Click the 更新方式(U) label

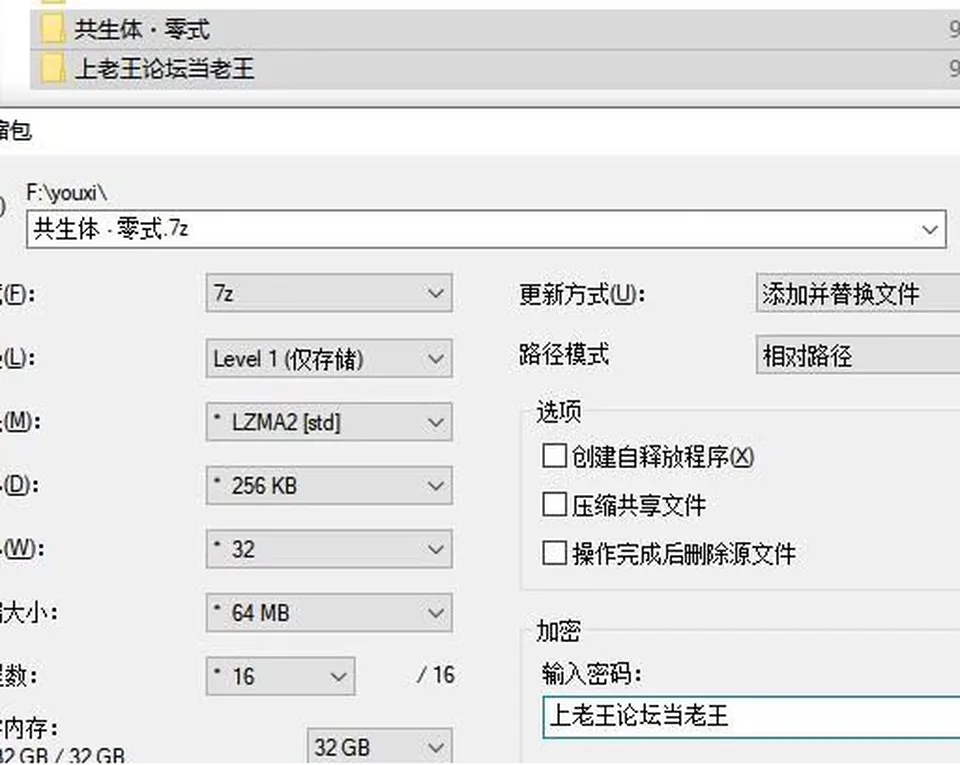(x=582, y=294)
